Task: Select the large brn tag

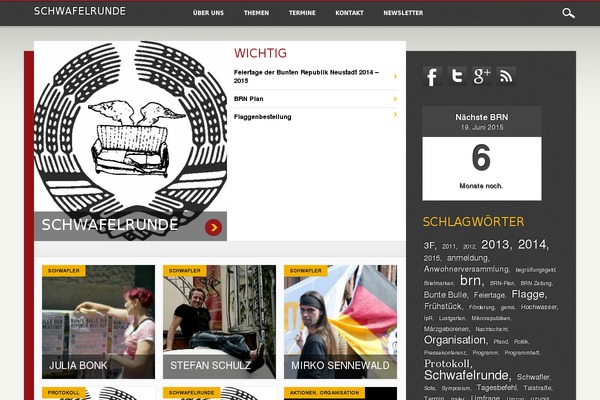Action: click(x=472, y=281)
